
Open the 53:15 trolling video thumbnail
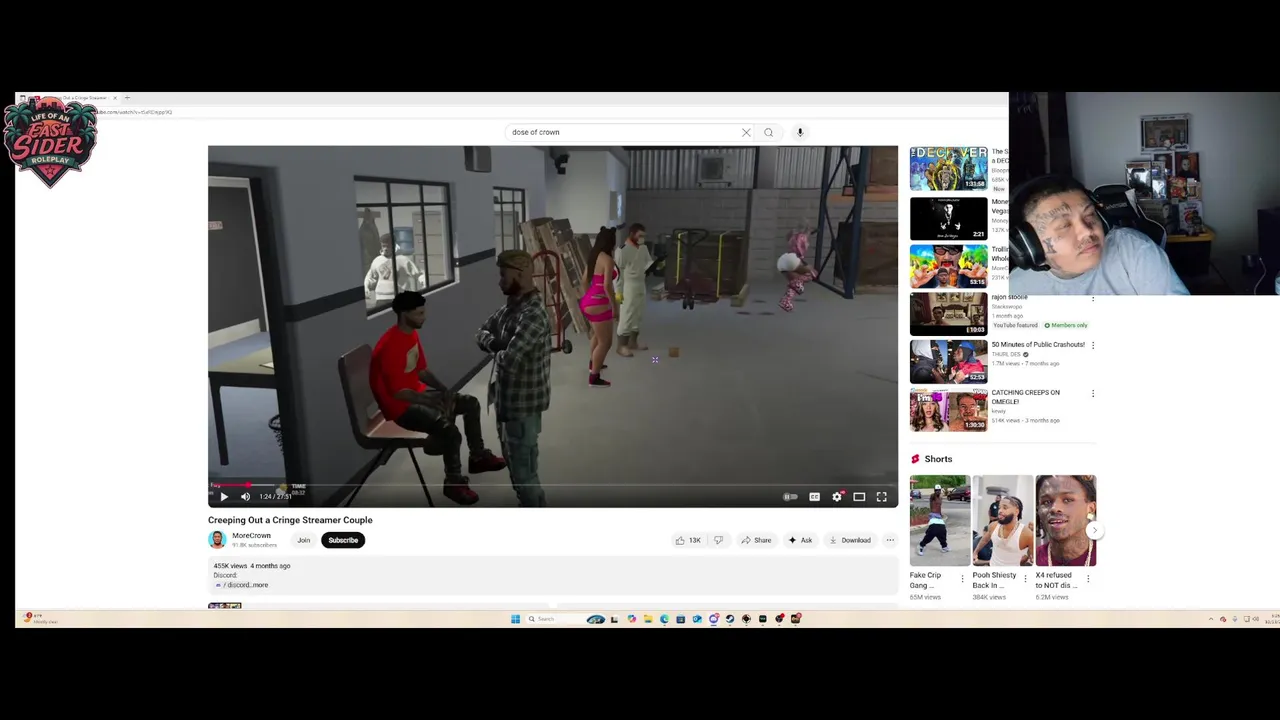[x=948, y=266]
